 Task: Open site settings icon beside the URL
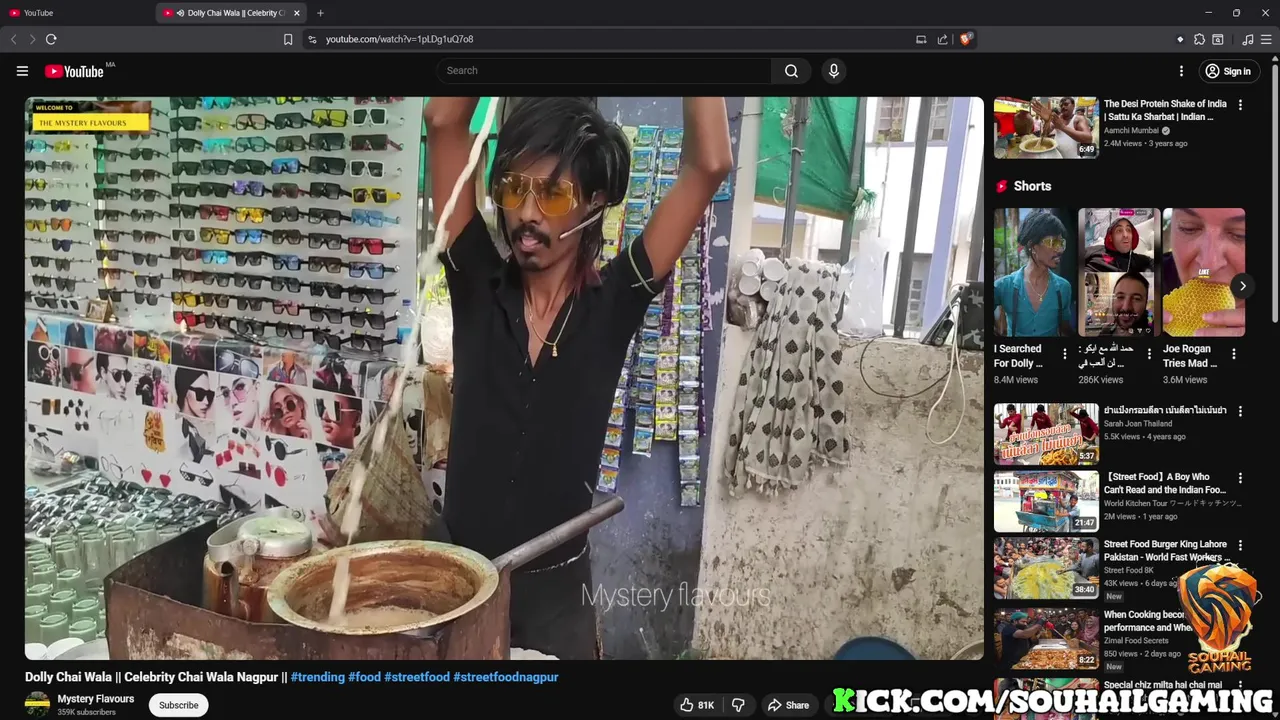312,39
